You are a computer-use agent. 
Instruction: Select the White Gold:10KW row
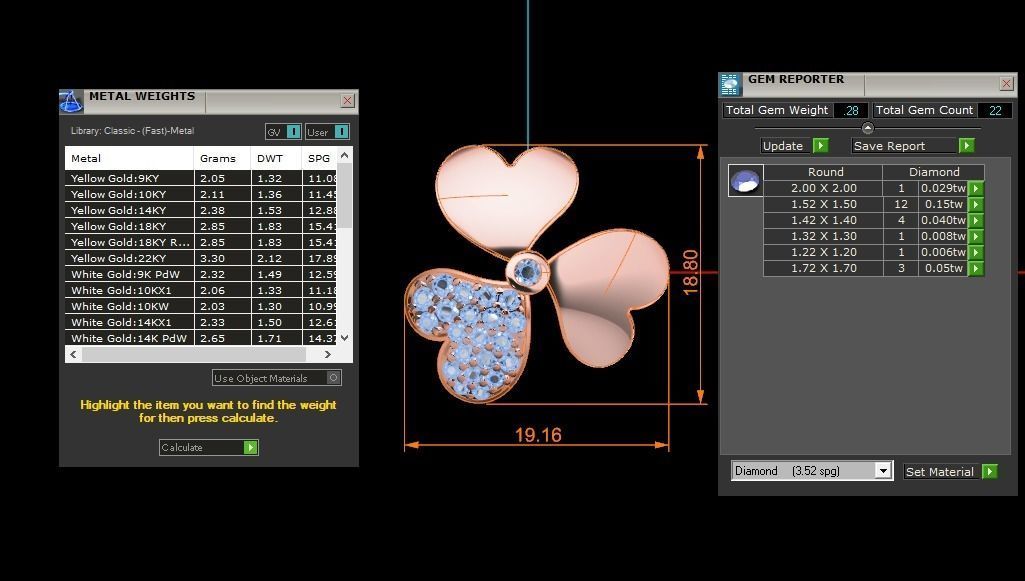coord(201,306)
